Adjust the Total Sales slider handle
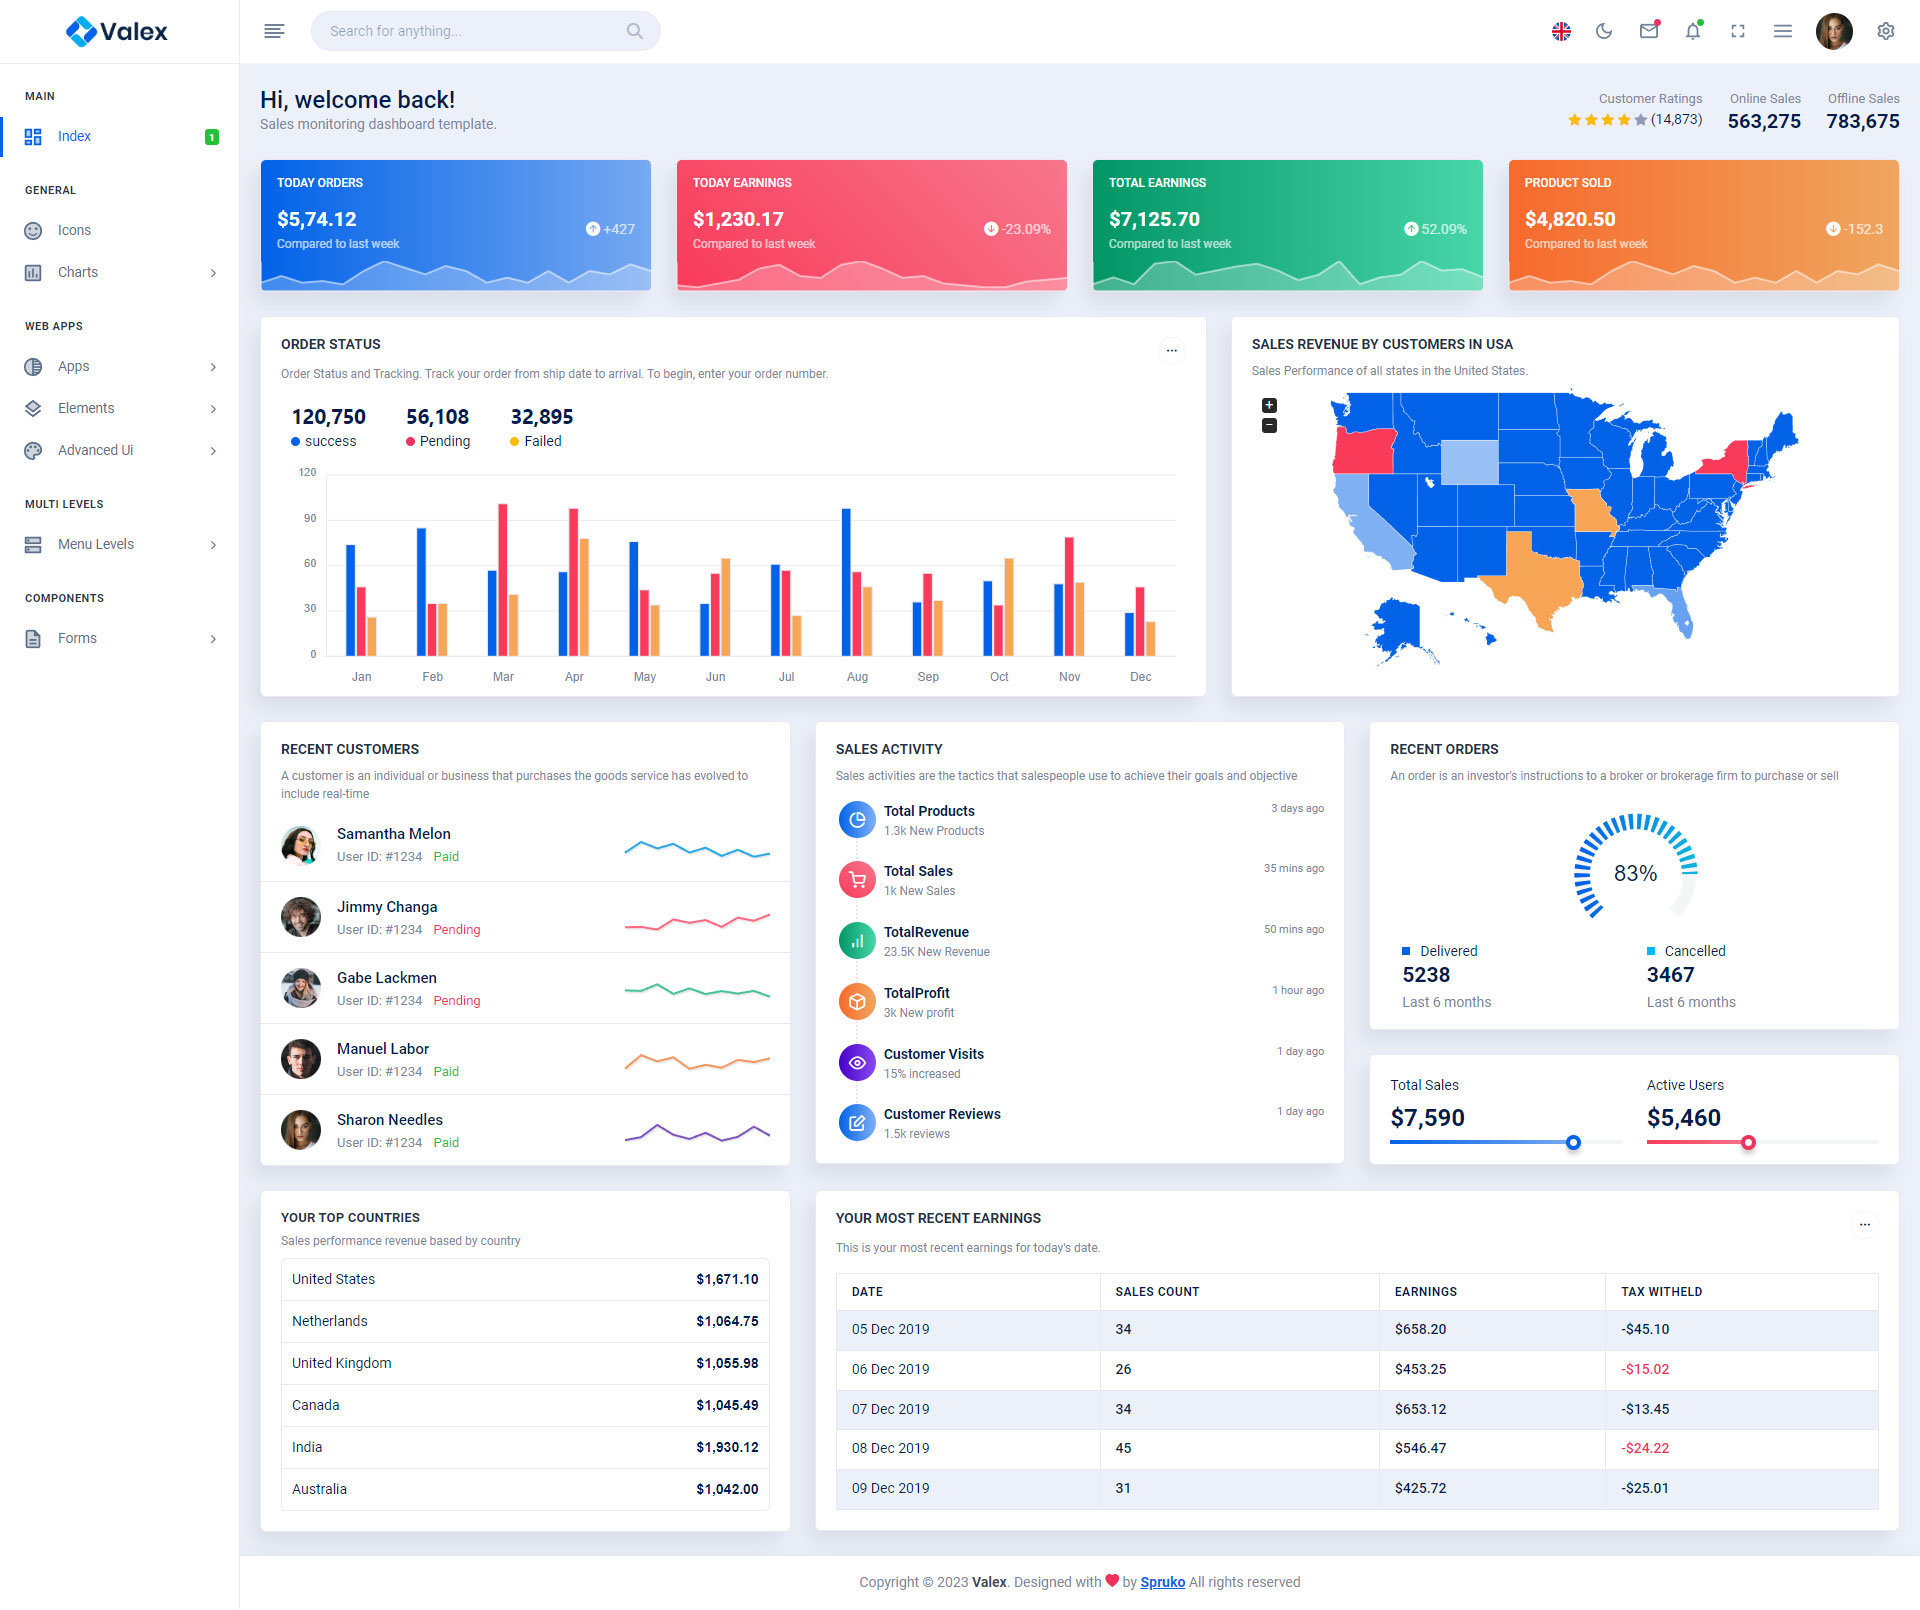 [1573, 1142]
